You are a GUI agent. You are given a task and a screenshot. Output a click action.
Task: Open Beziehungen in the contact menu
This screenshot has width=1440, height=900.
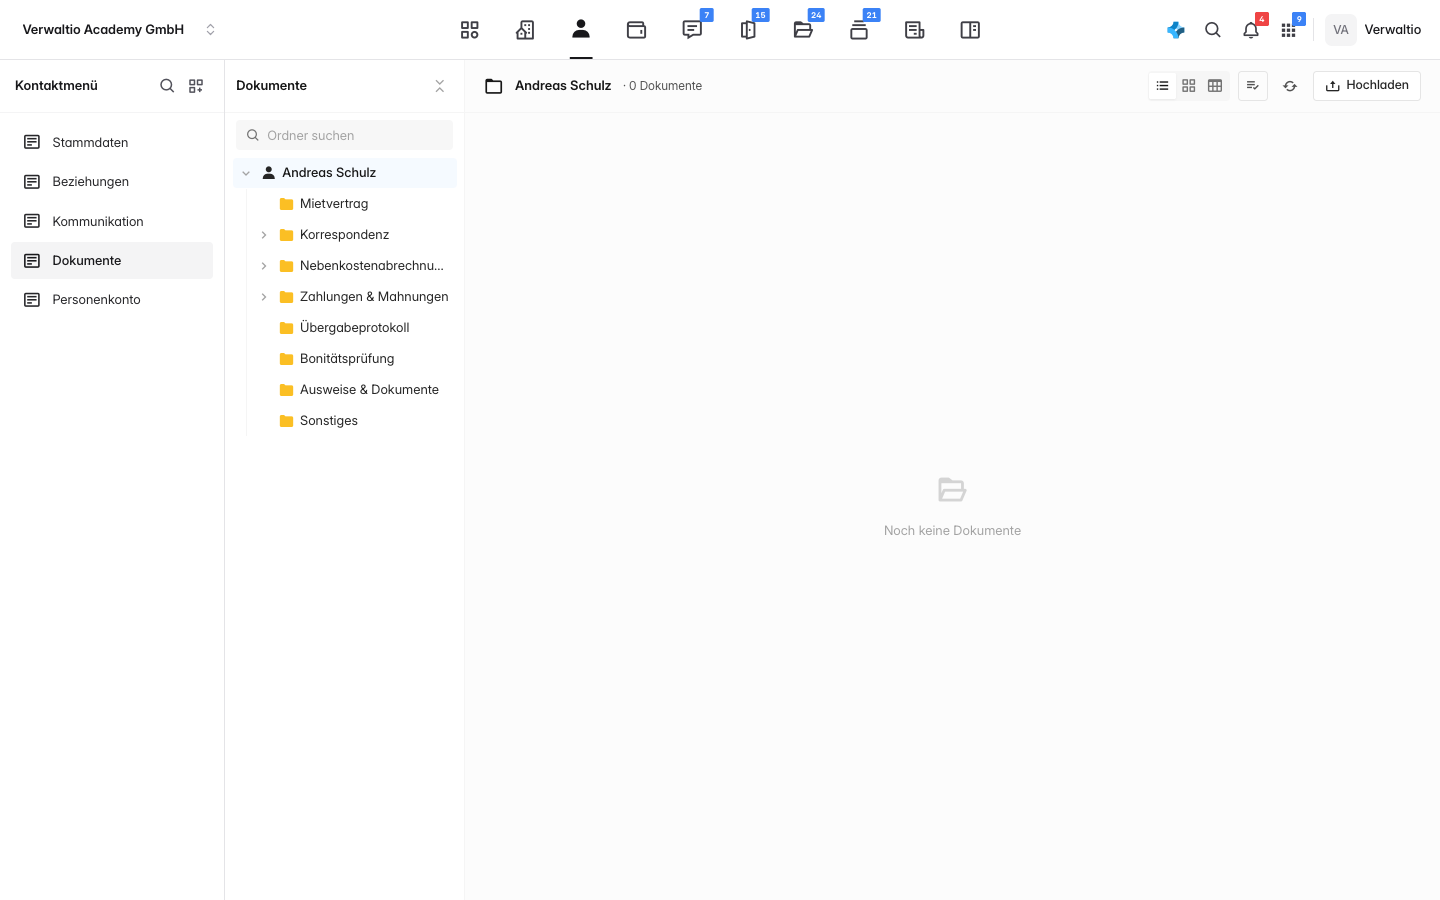pos(112,181)
